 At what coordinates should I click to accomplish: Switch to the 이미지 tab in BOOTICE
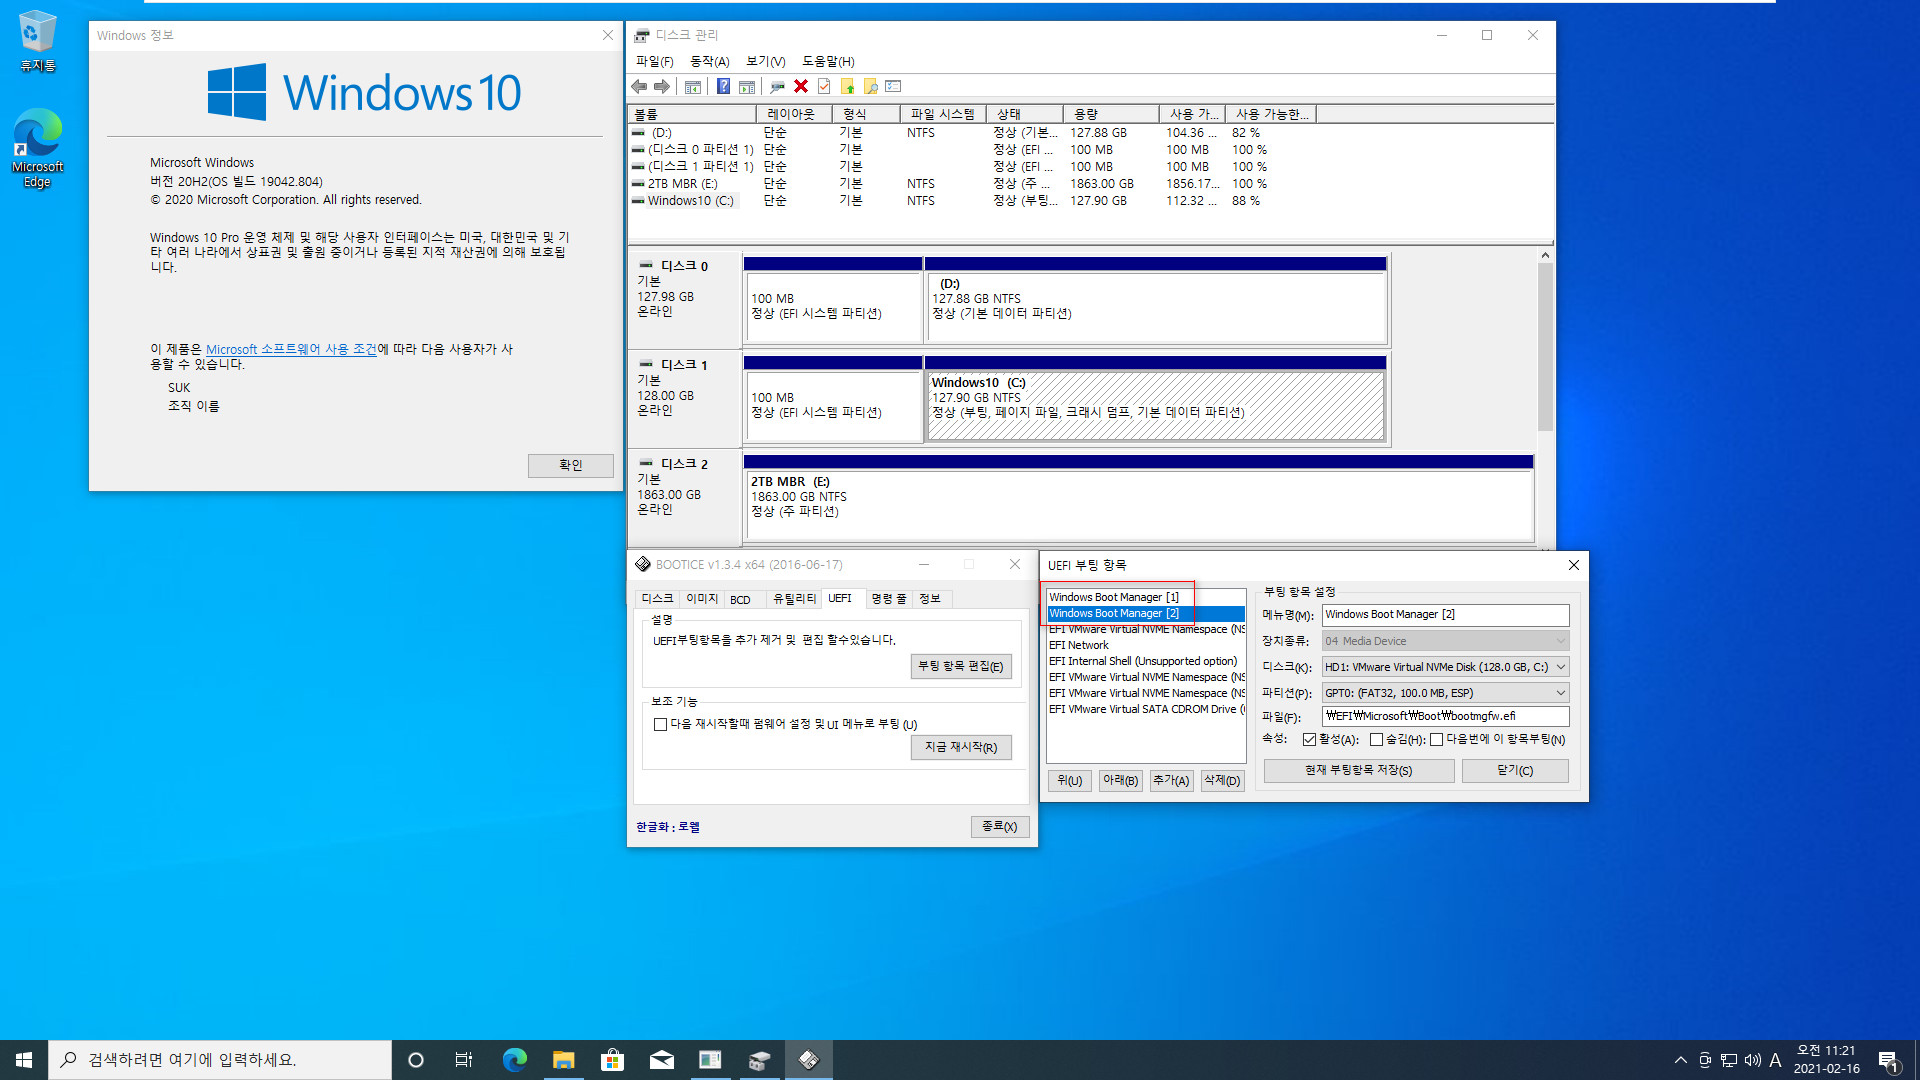[x=701, y=599]
